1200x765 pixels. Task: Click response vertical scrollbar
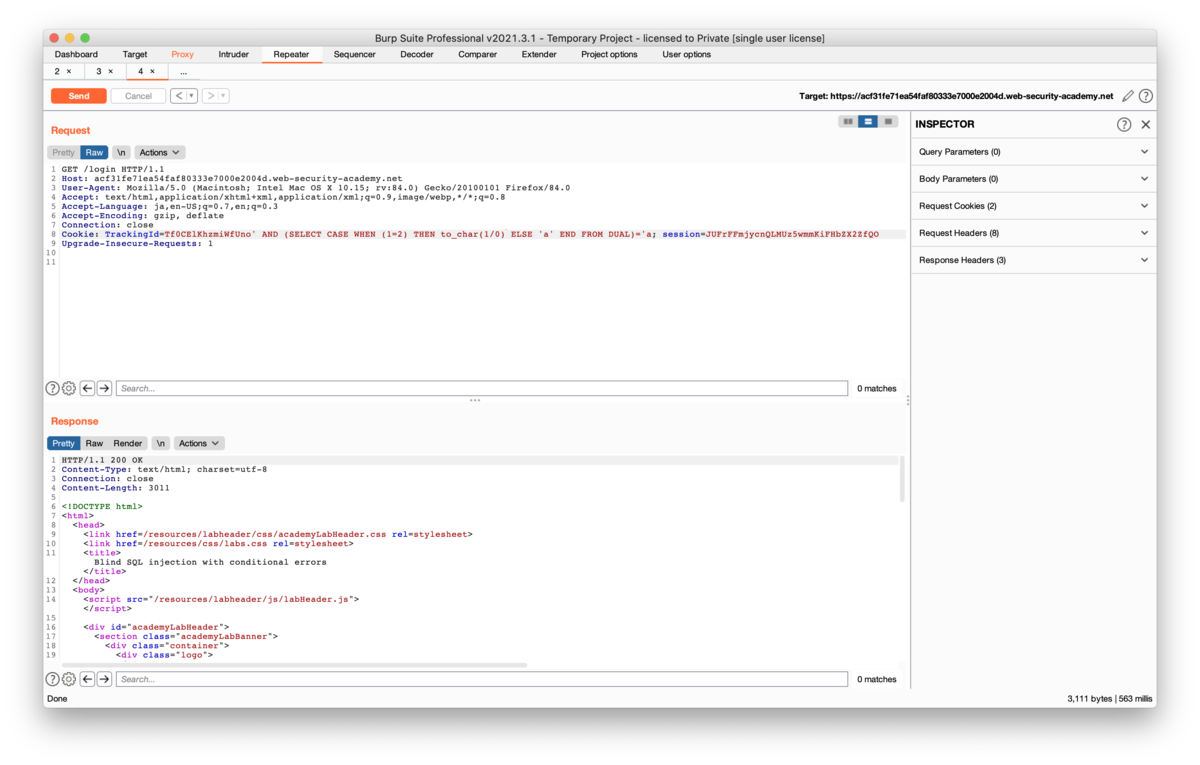(902, 480)
